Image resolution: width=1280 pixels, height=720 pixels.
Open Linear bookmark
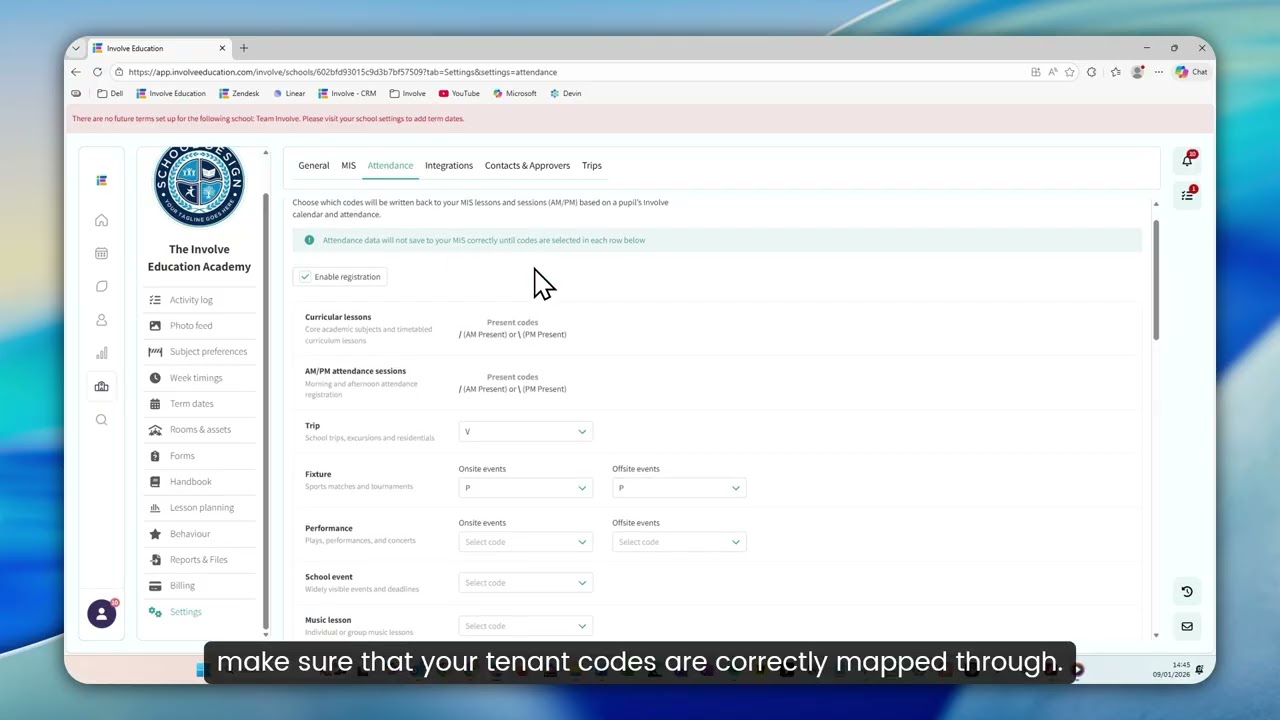tap(289, 93)
